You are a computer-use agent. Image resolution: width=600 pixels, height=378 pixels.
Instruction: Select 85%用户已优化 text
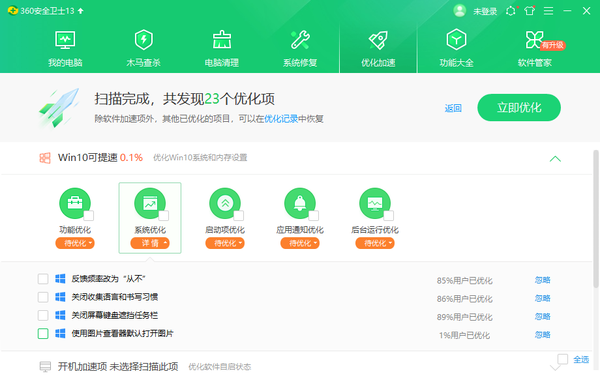click(x=465, y=280)
